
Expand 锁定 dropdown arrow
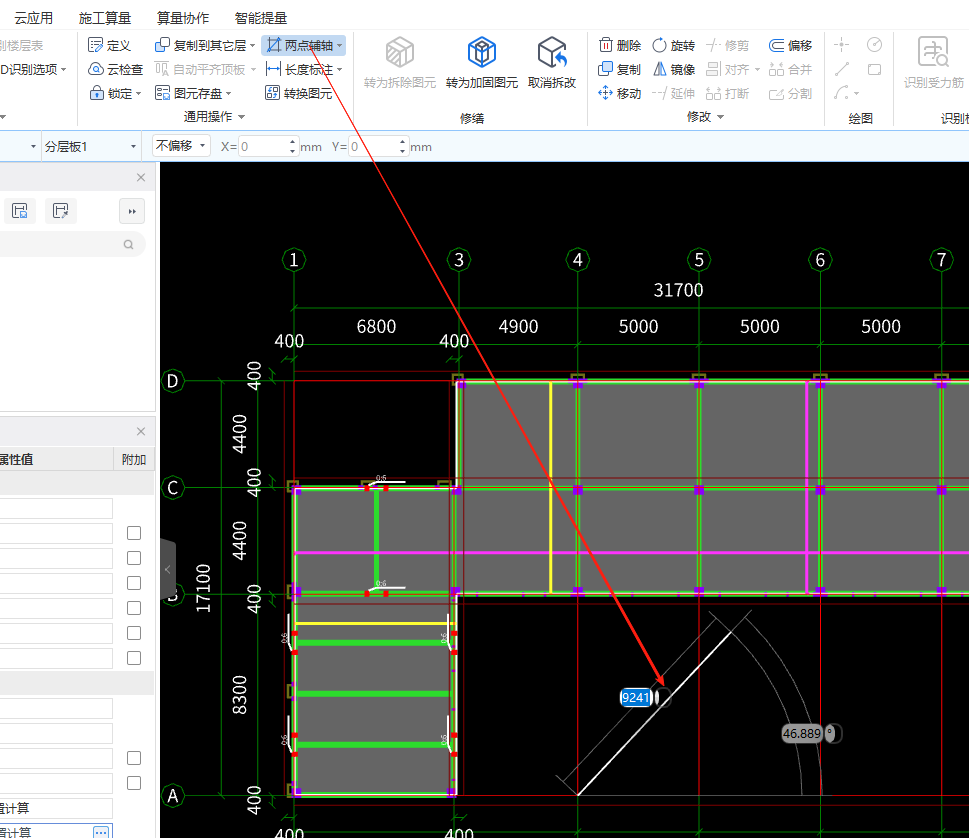tap(138, 94)
